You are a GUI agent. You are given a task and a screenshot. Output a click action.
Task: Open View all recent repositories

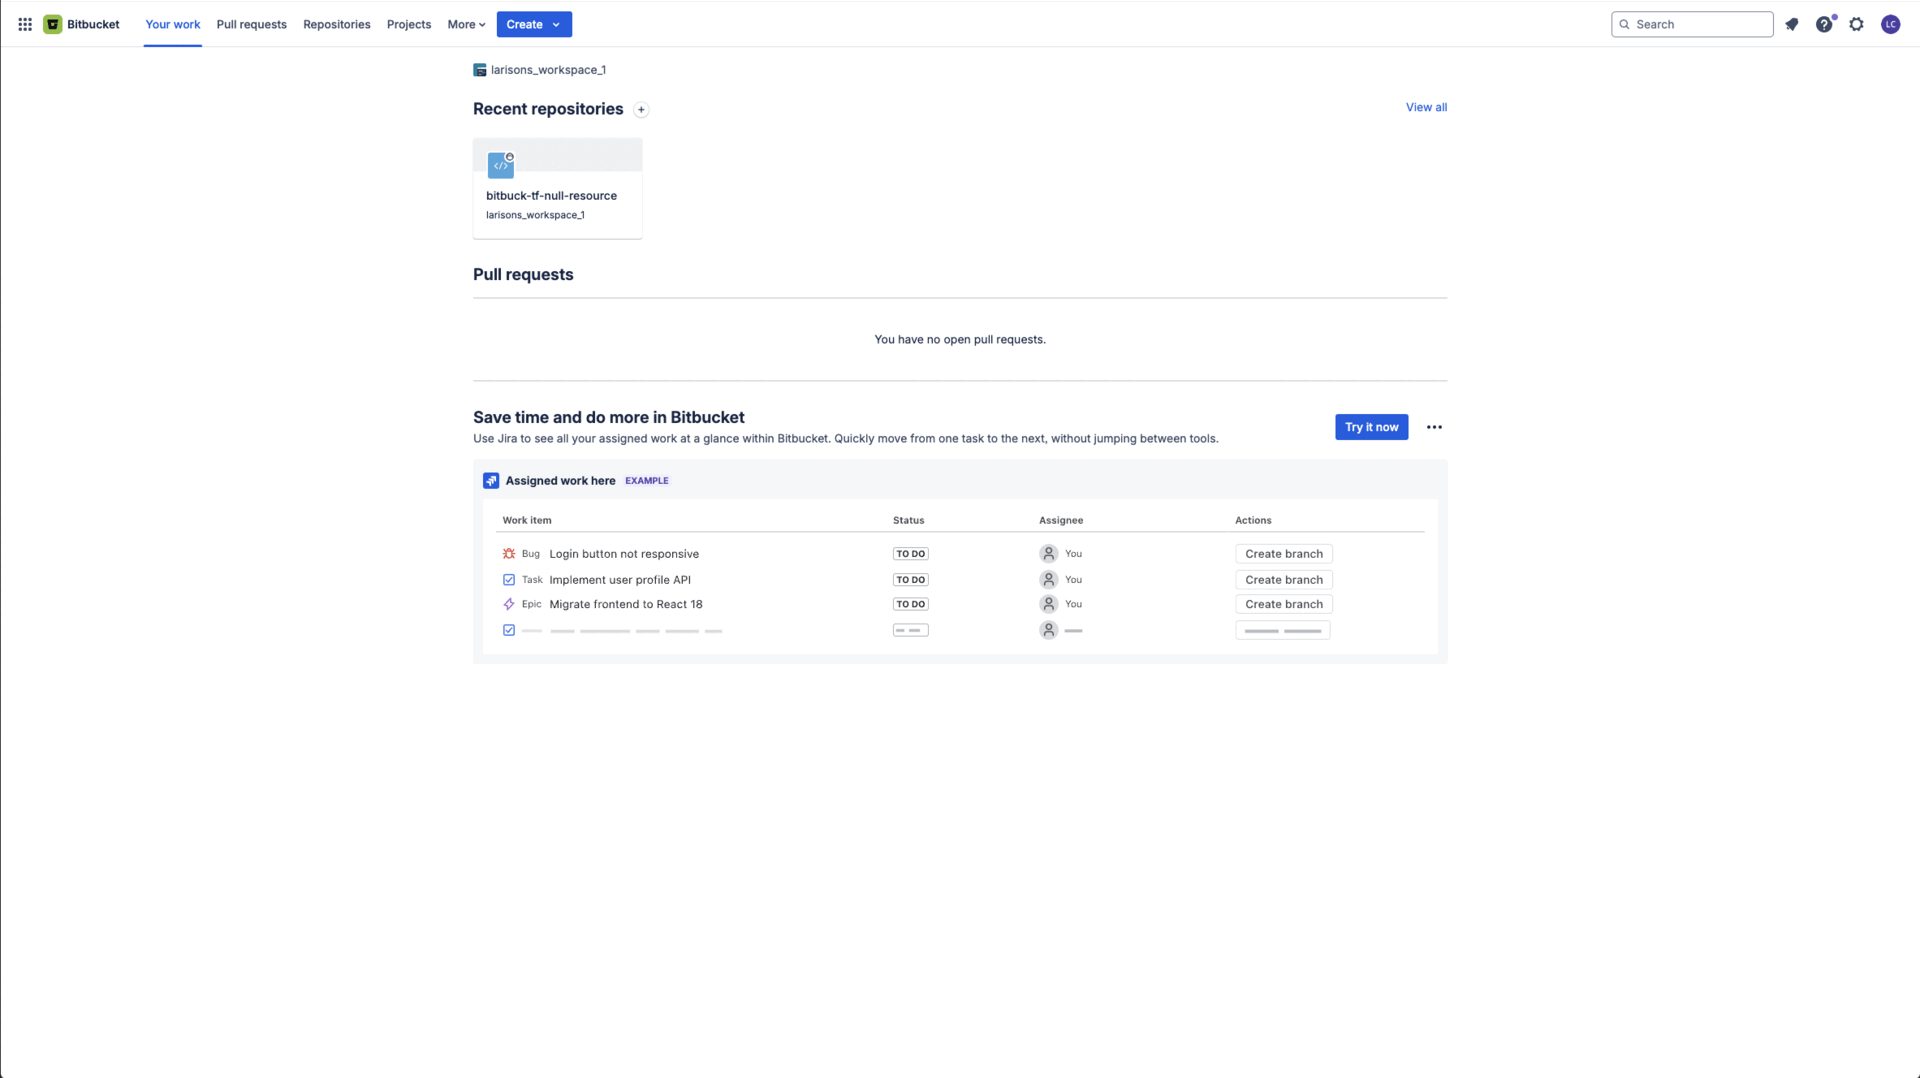1426,107
